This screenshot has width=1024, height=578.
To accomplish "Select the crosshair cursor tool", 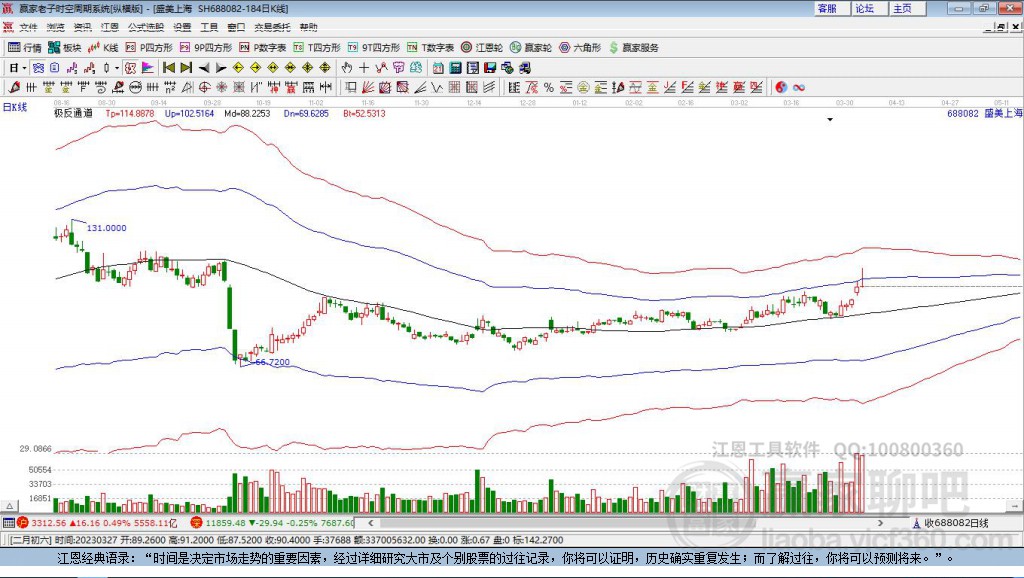I will tap(364, 68).
